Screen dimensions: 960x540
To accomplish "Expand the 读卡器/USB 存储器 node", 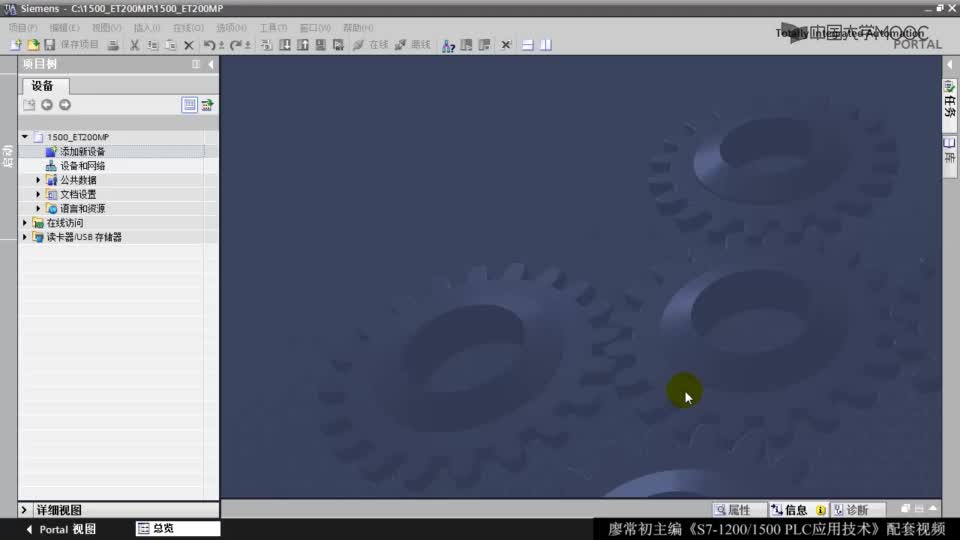I will point(25,237).
